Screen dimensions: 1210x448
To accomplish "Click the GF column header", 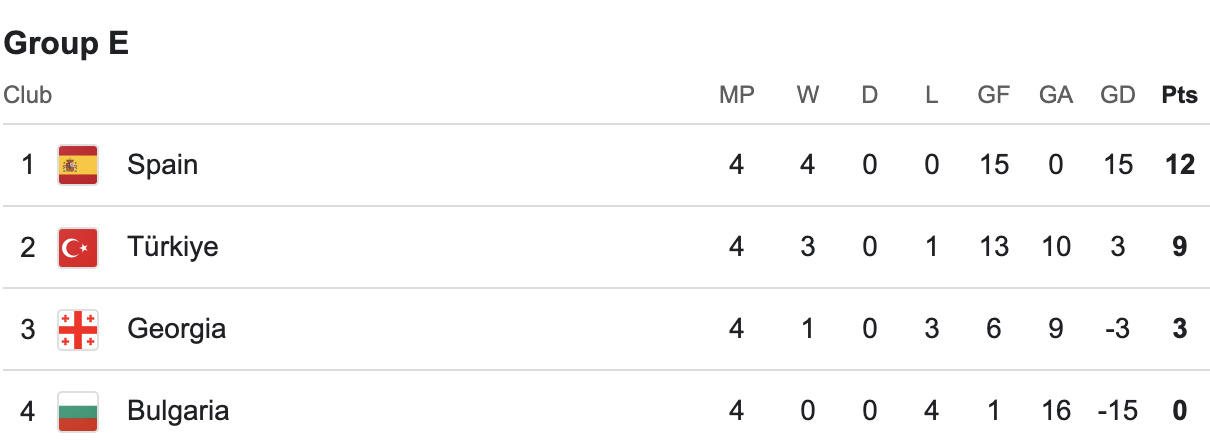I will pos(994,95).
